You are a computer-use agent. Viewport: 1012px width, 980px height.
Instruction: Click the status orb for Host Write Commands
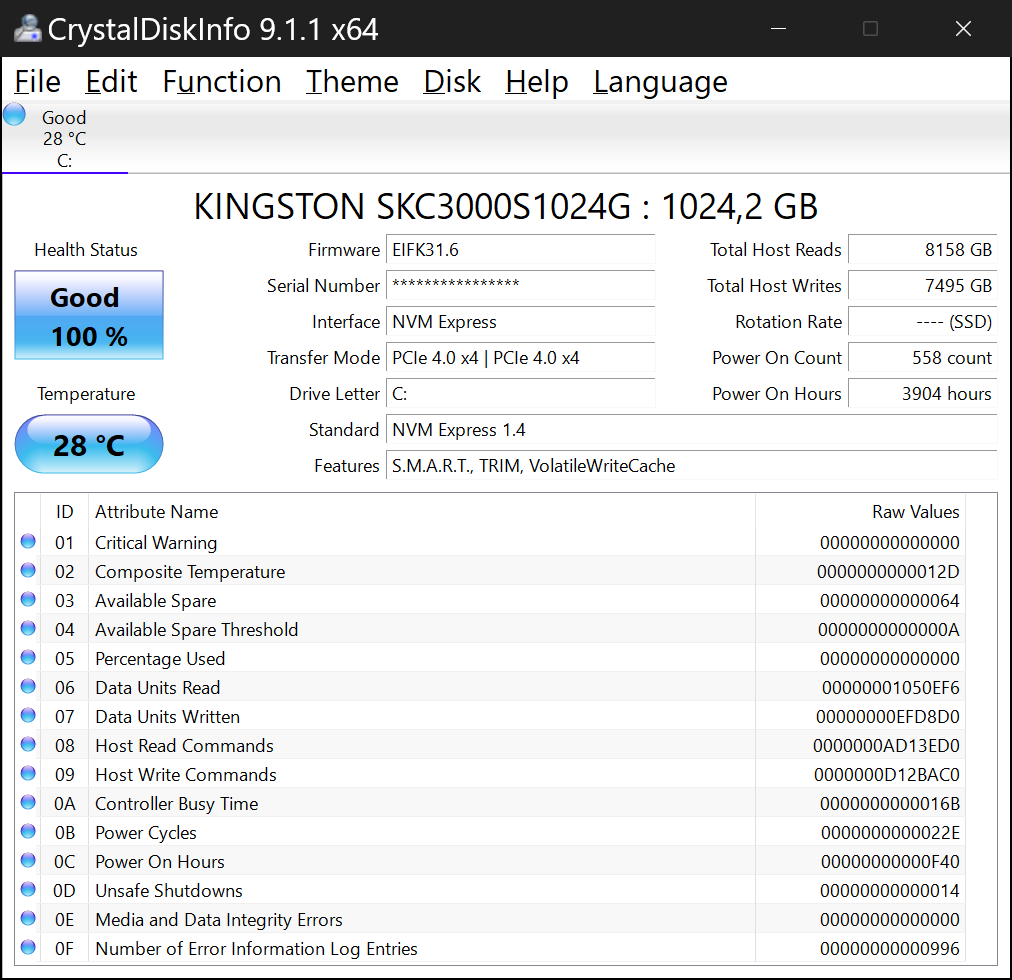[28, 773]
